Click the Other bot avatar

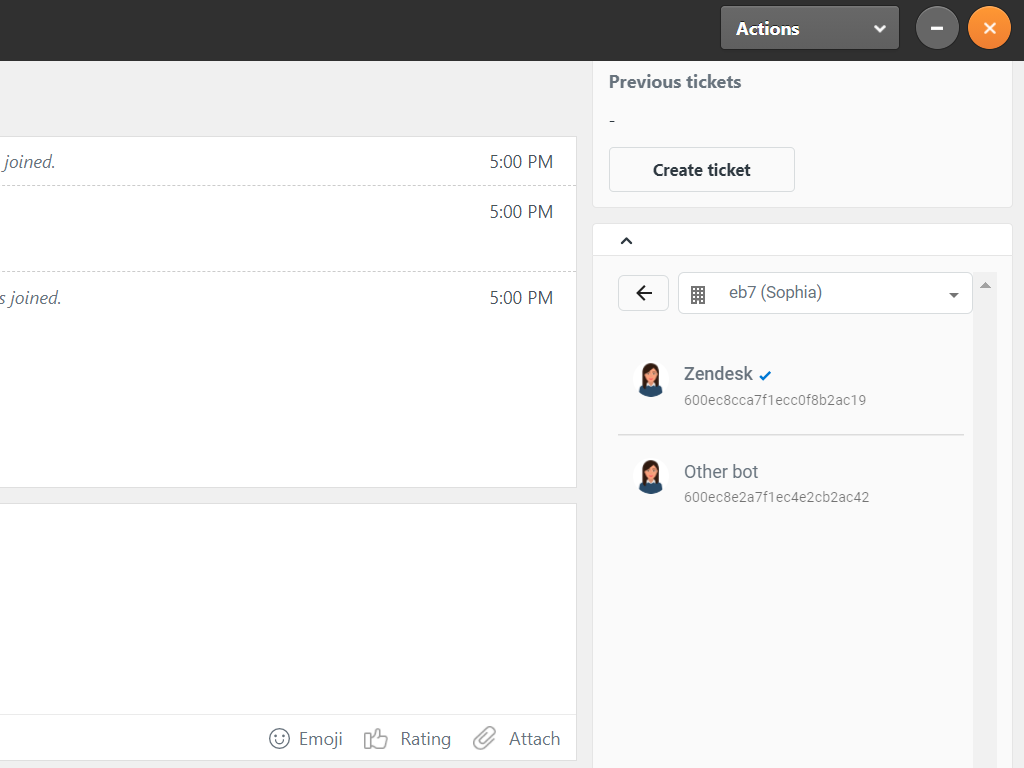(x=651, y=477)
